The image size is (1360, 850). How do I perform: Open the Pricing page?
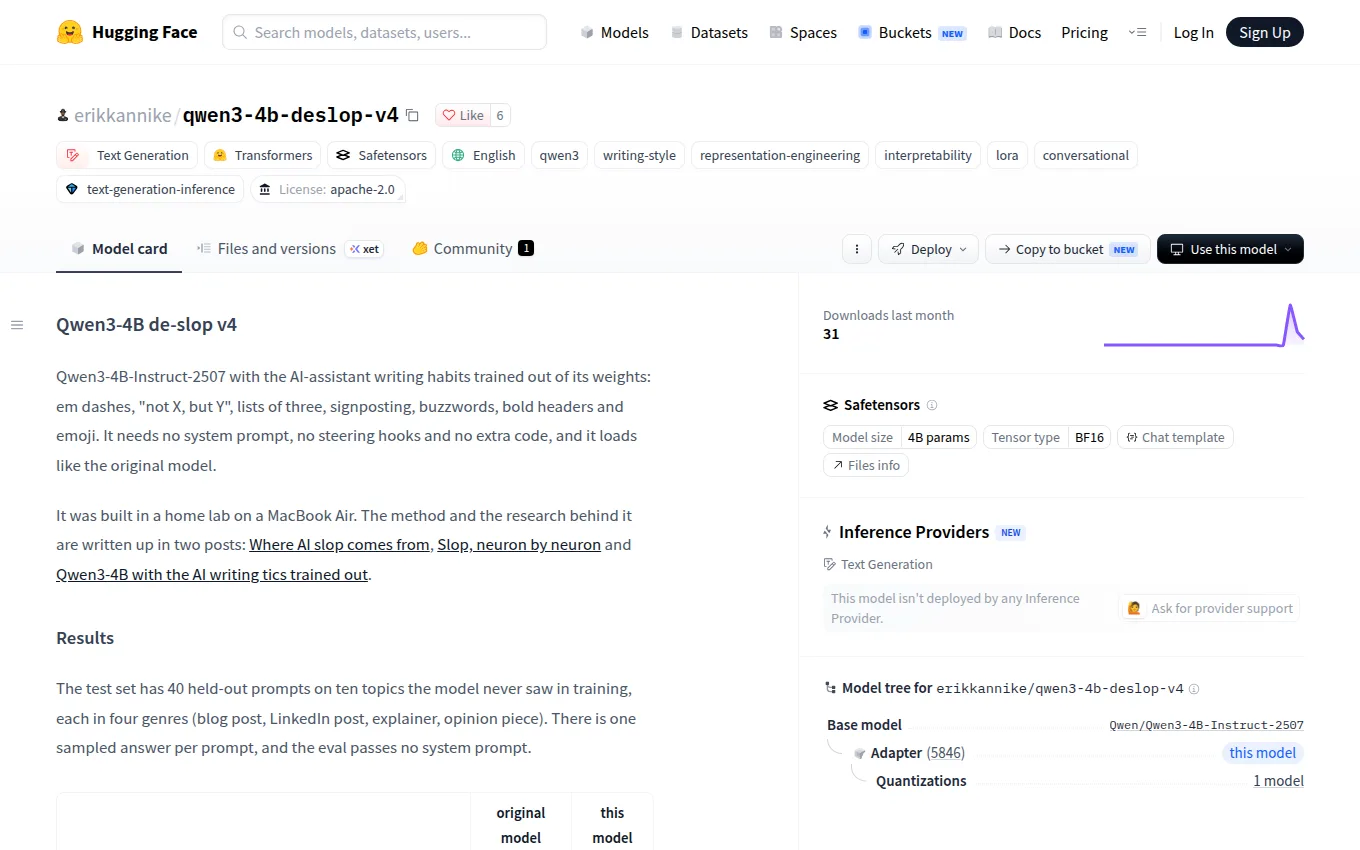[x=1084, y=32]
